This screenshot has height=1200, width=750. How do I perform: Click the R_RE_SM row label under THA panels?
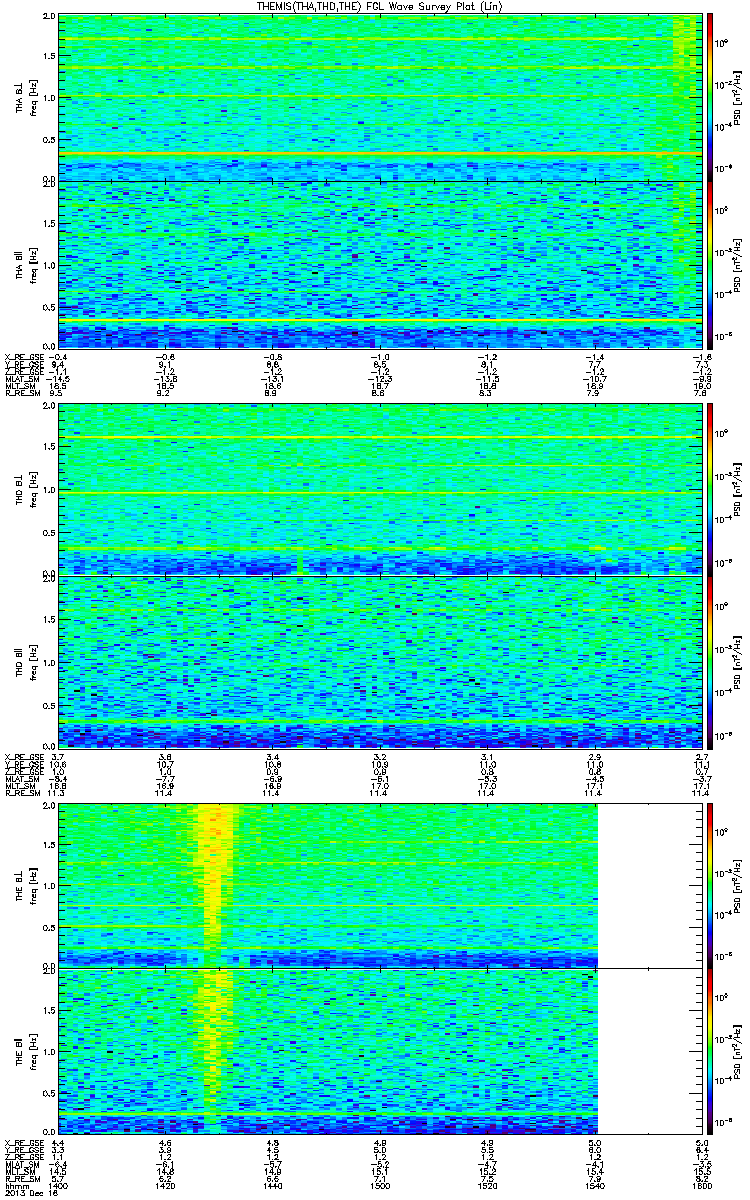click(x=22, y=395)
